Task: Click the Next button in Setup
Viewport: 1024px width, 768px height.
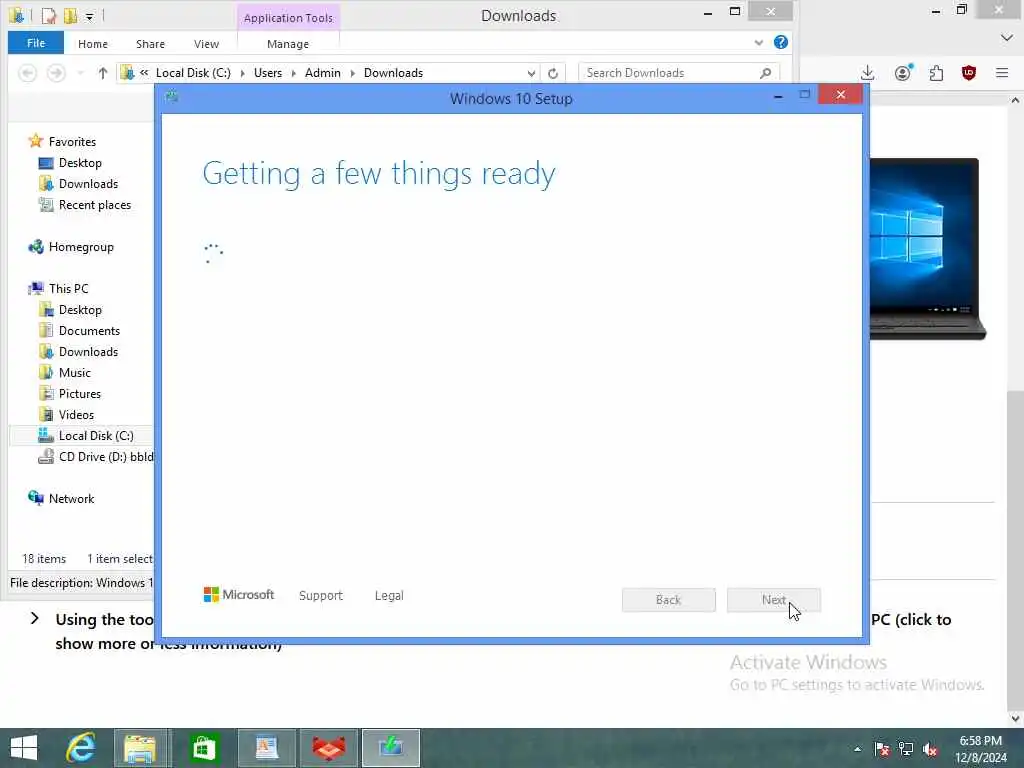Action: pyautogui.click(x=774, y=600)
